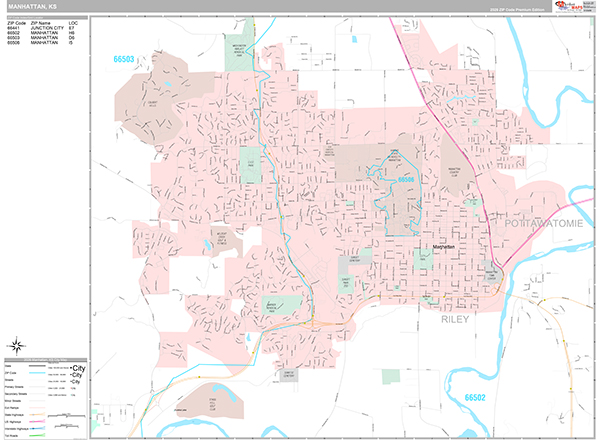Click the green park beside Manhattan label
600x440 pixels.
click(x=422, y=259)
